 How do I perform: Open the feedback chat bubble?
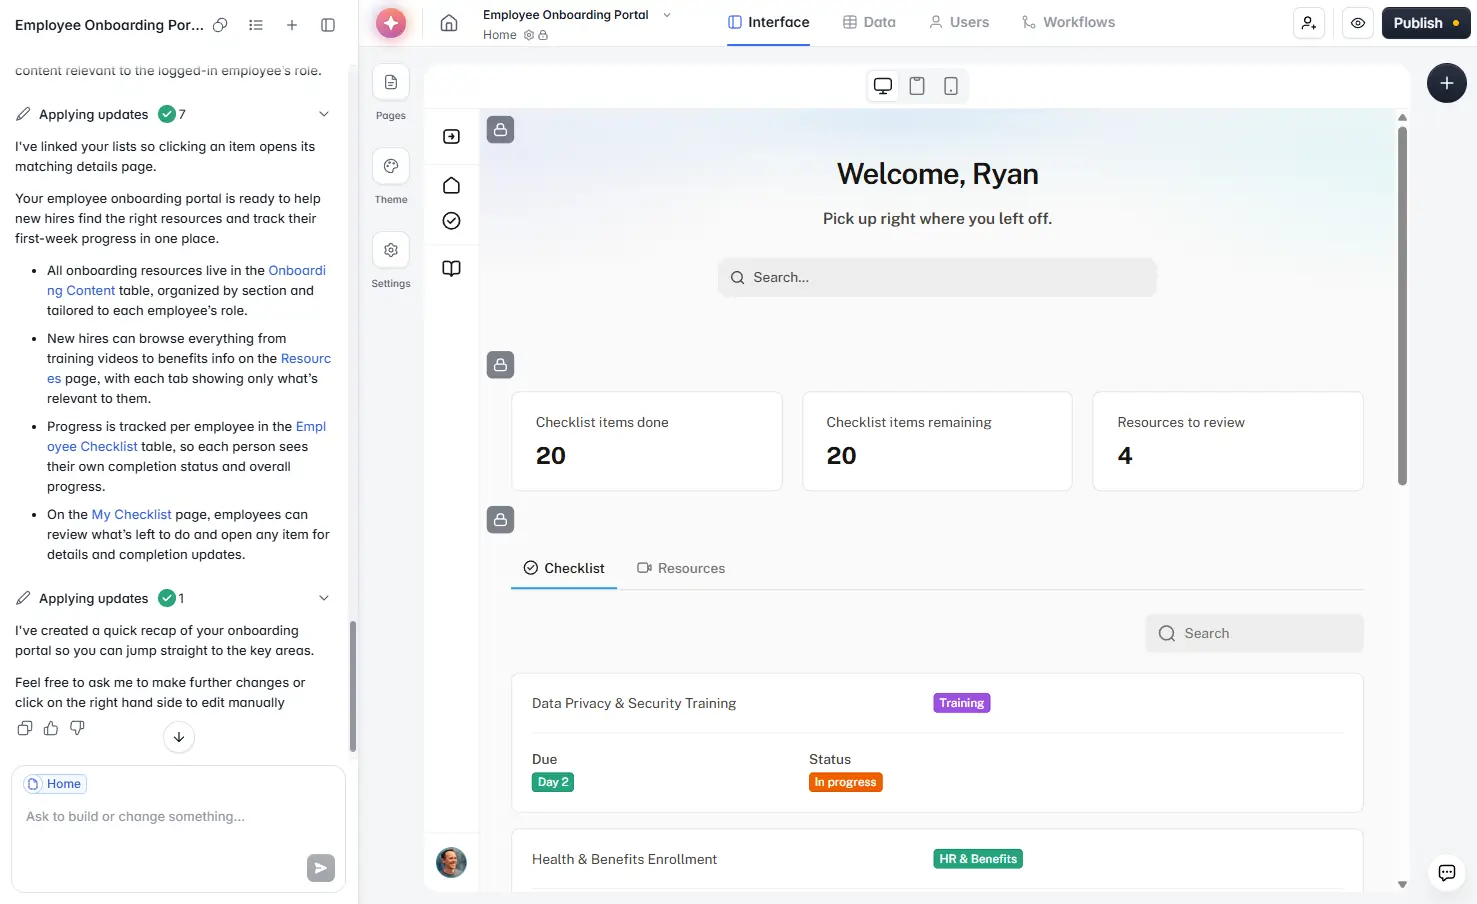pyautogui.click(x=1447, y=873)
